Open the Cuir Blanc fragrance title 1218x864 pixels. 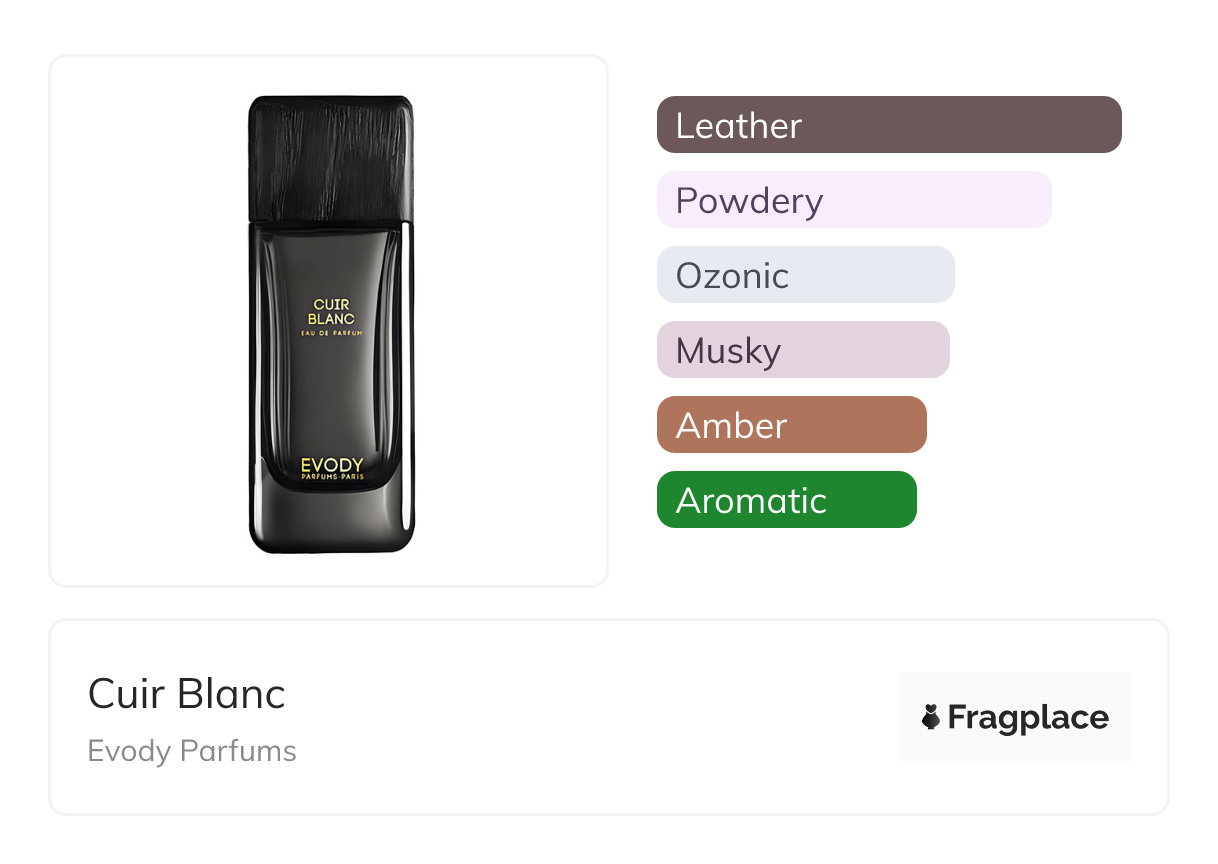[187, 693]
